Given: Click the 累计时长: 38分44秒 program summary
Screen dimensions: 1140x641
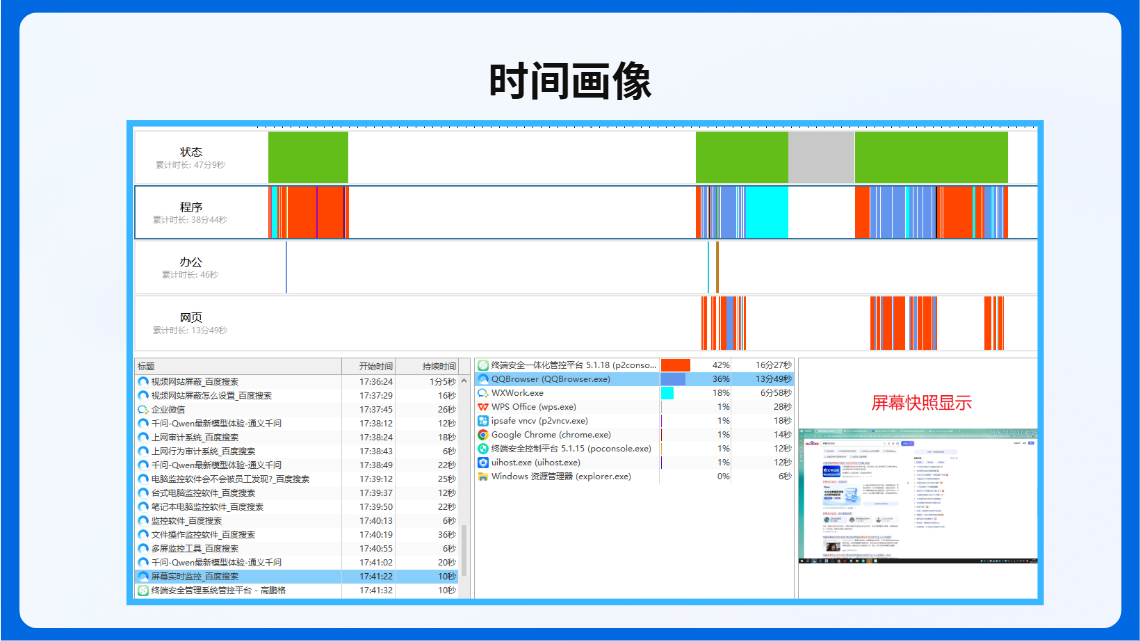Looking at the screenshot, I should tap(190, 219).
